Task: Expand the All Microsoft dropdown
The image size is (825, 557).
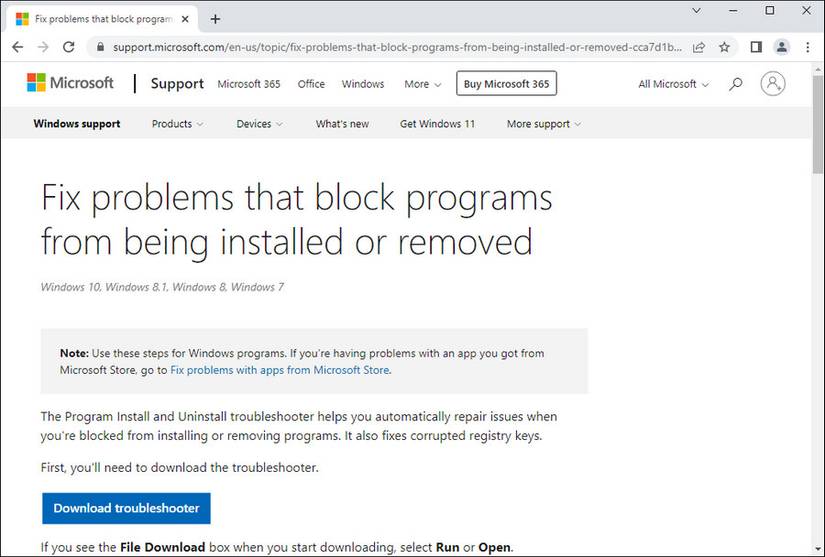Action: (674, 84)
